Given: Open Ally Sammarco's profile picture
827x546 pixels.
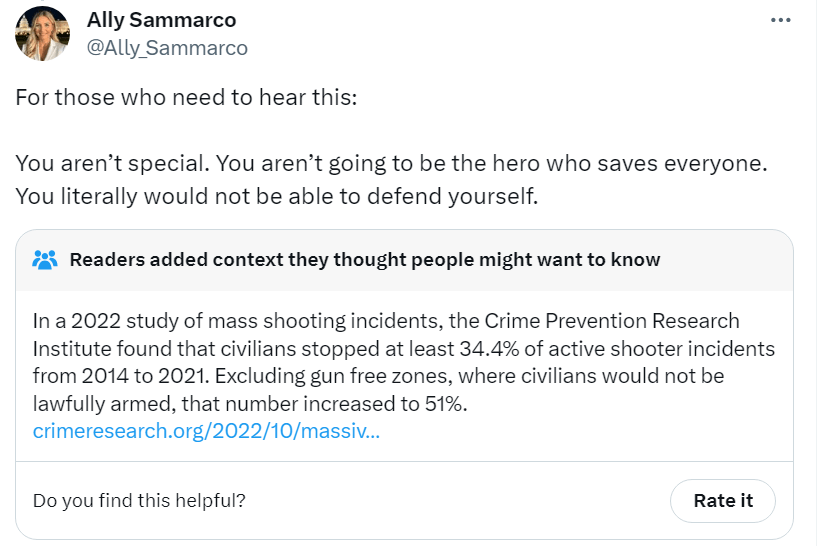Looking at the screenshot, I should coord(42,33).
